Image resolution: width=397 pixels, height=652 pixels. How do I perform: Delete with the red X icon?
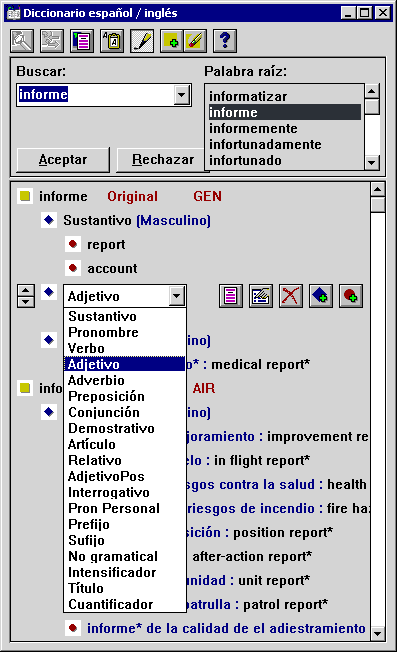coord(291,296)
